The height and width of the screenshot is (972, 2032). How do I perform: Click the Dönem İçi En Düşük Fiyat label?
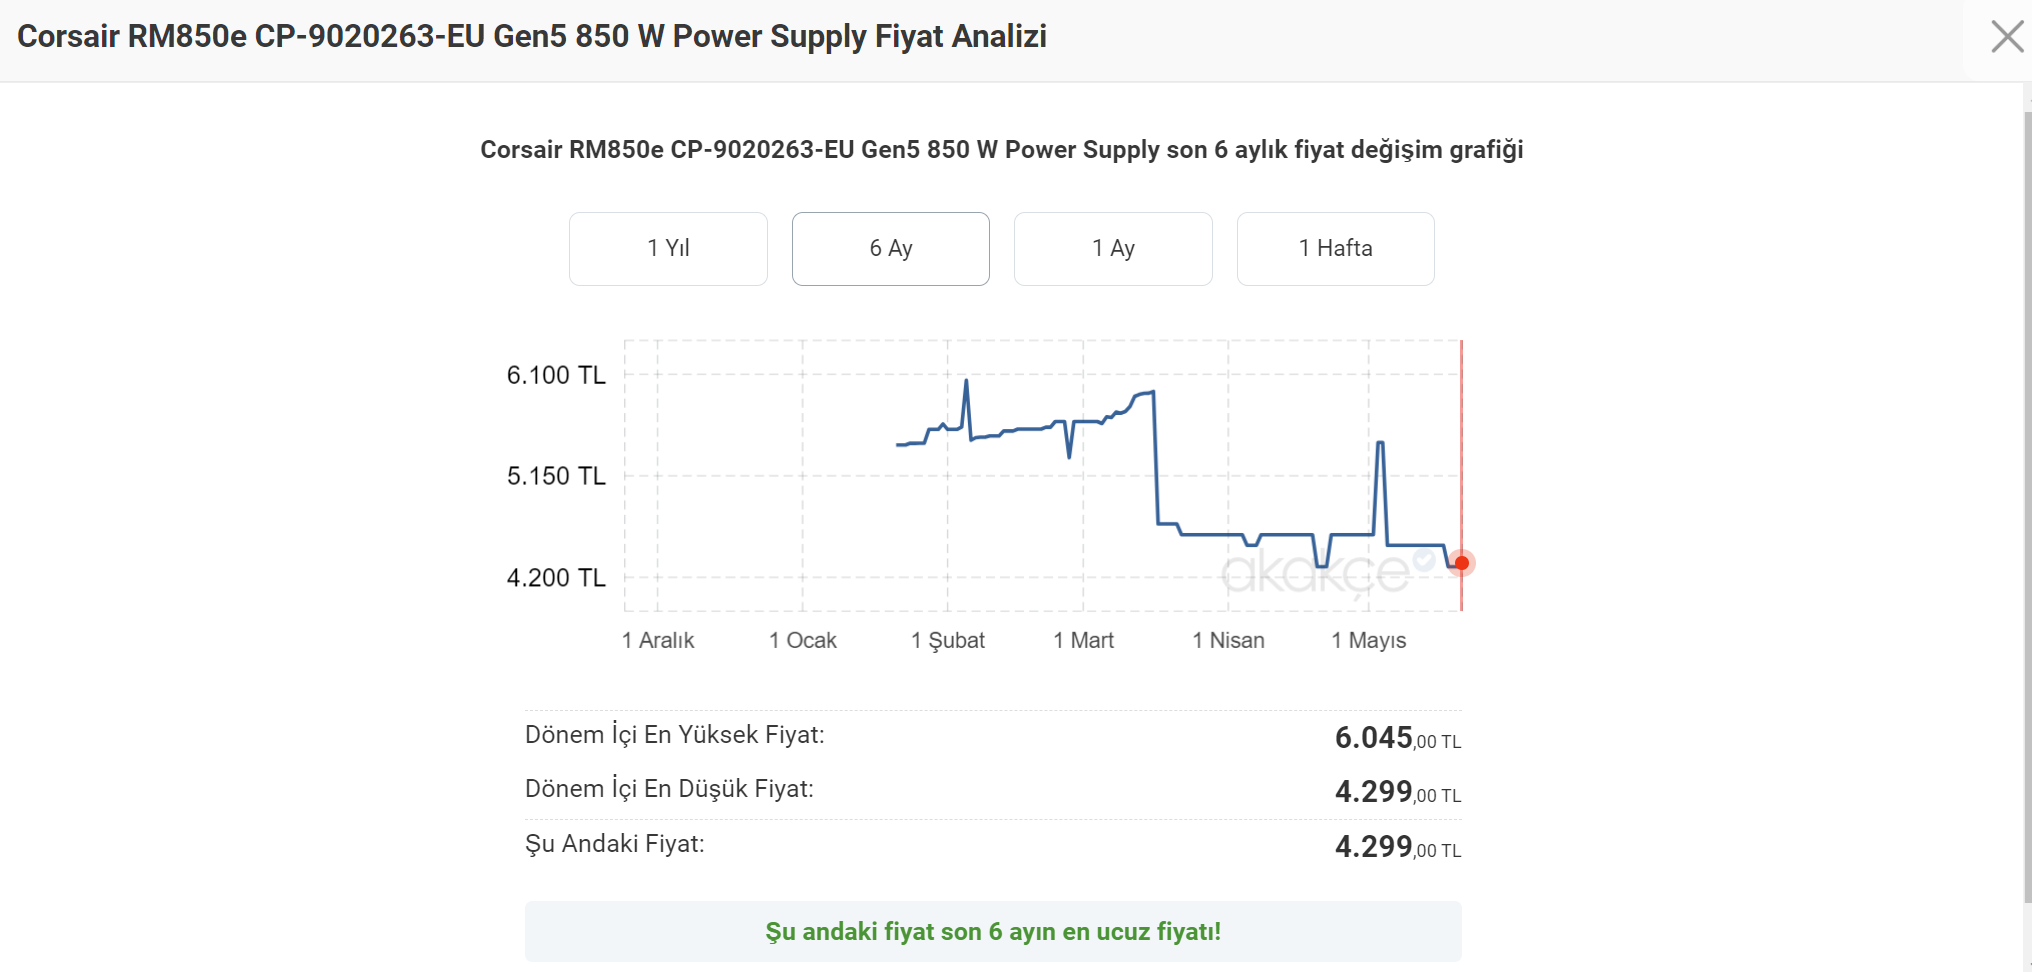(669, 789)
